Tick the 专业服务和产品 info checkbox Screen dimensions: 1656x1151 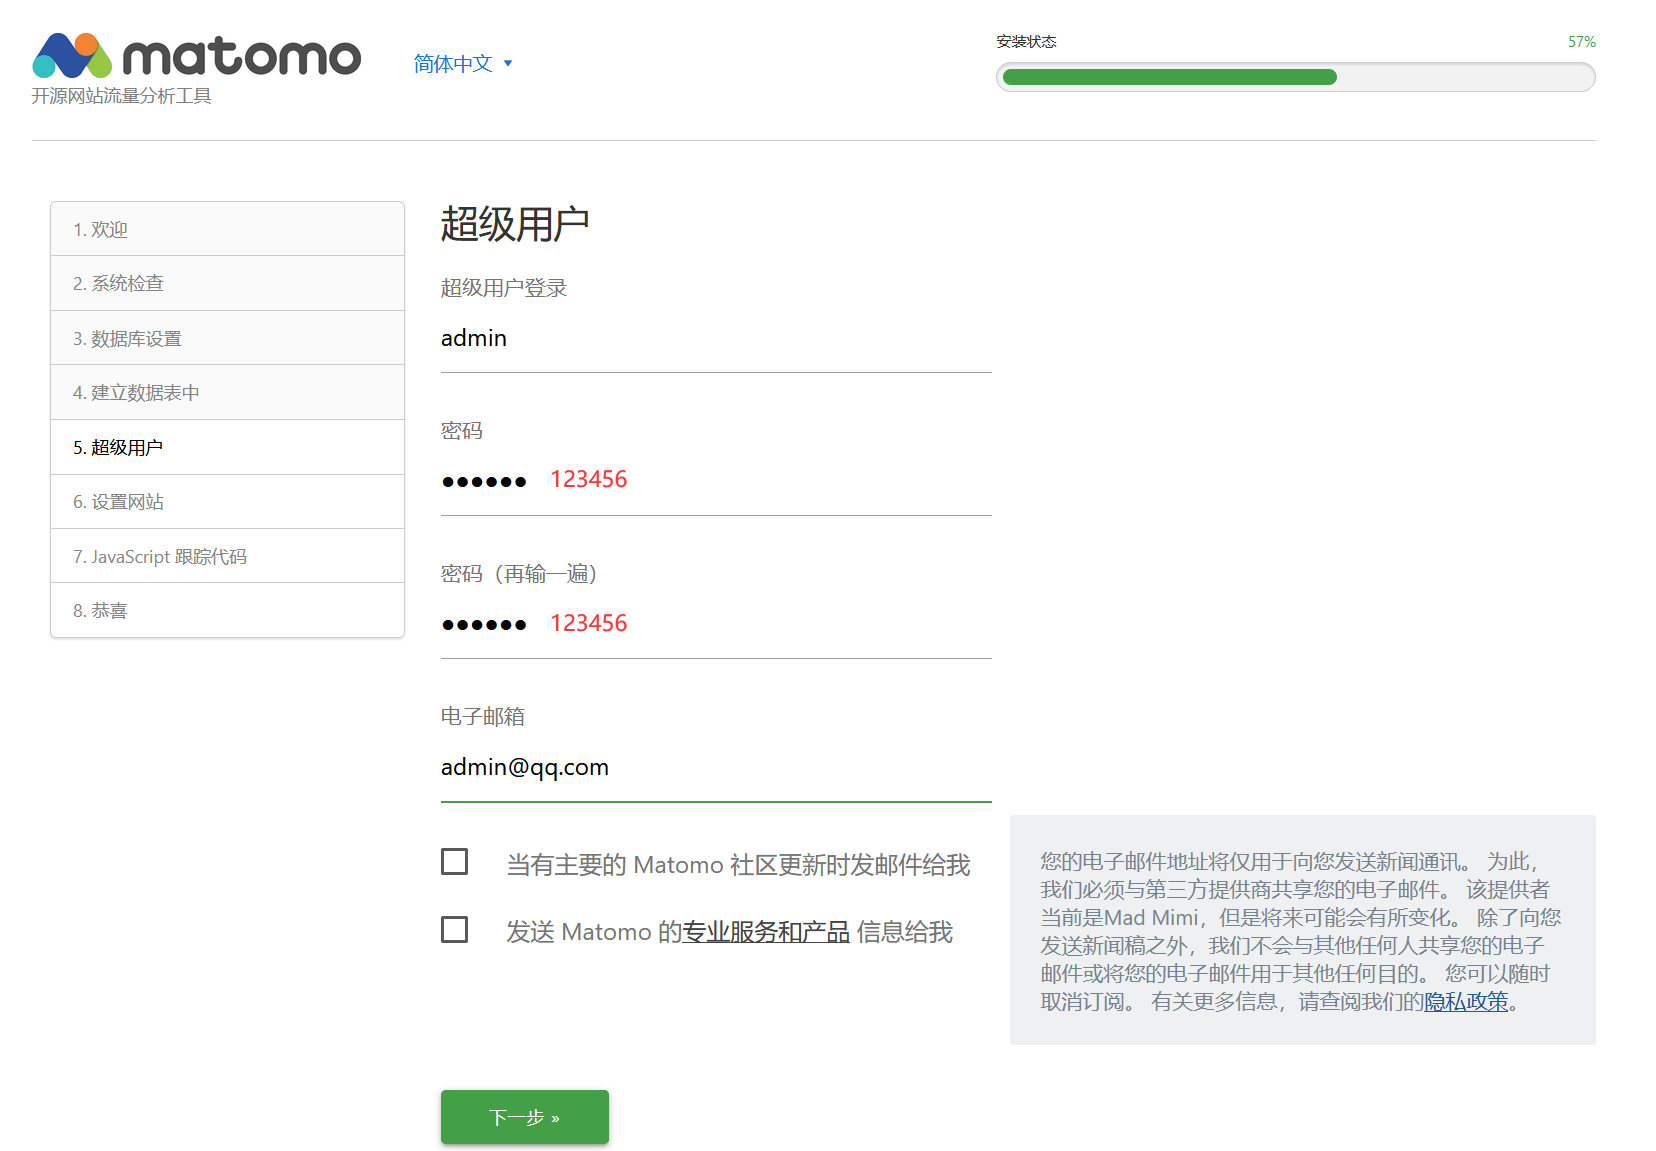coord(455,930)
